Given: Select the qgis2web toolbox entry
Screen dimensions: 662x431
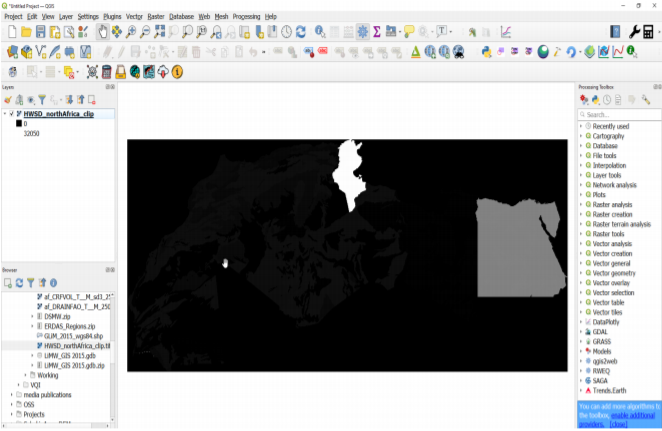Looking at the screenshot, I should (x=605, y=361).
